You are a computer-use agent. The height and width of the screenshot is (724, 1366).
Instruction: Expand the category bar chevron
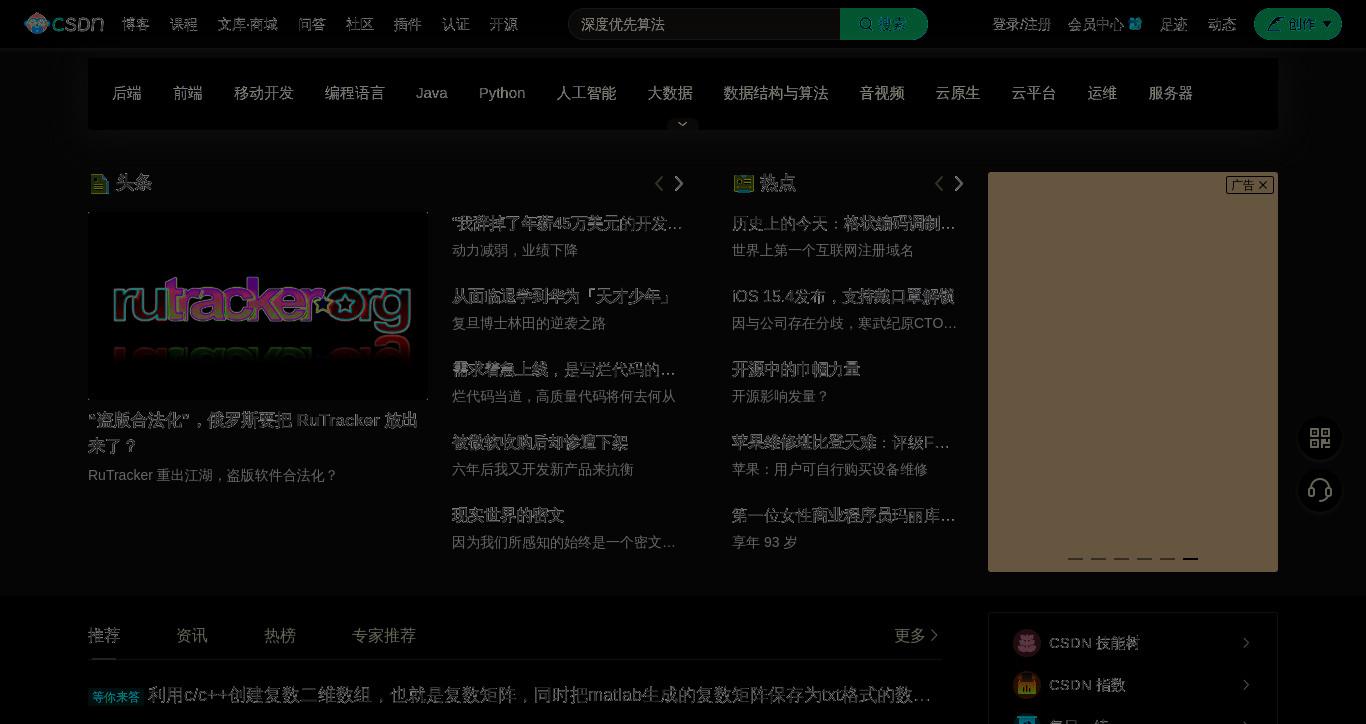[683, 124]
